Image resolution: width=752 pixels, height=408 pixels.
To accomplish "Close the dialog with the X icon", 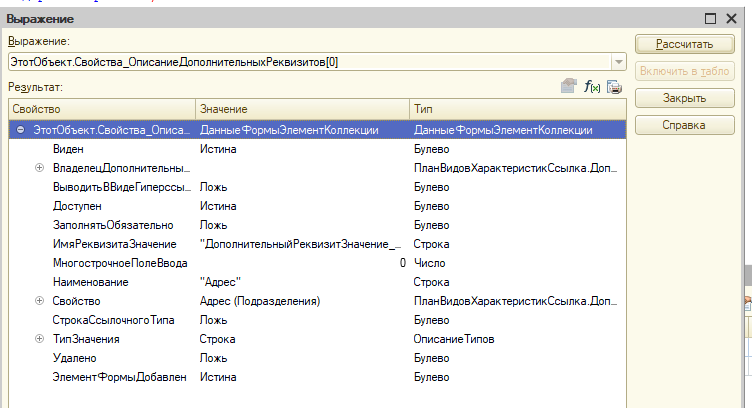I will pyautogui.click(x=733, y=19).
